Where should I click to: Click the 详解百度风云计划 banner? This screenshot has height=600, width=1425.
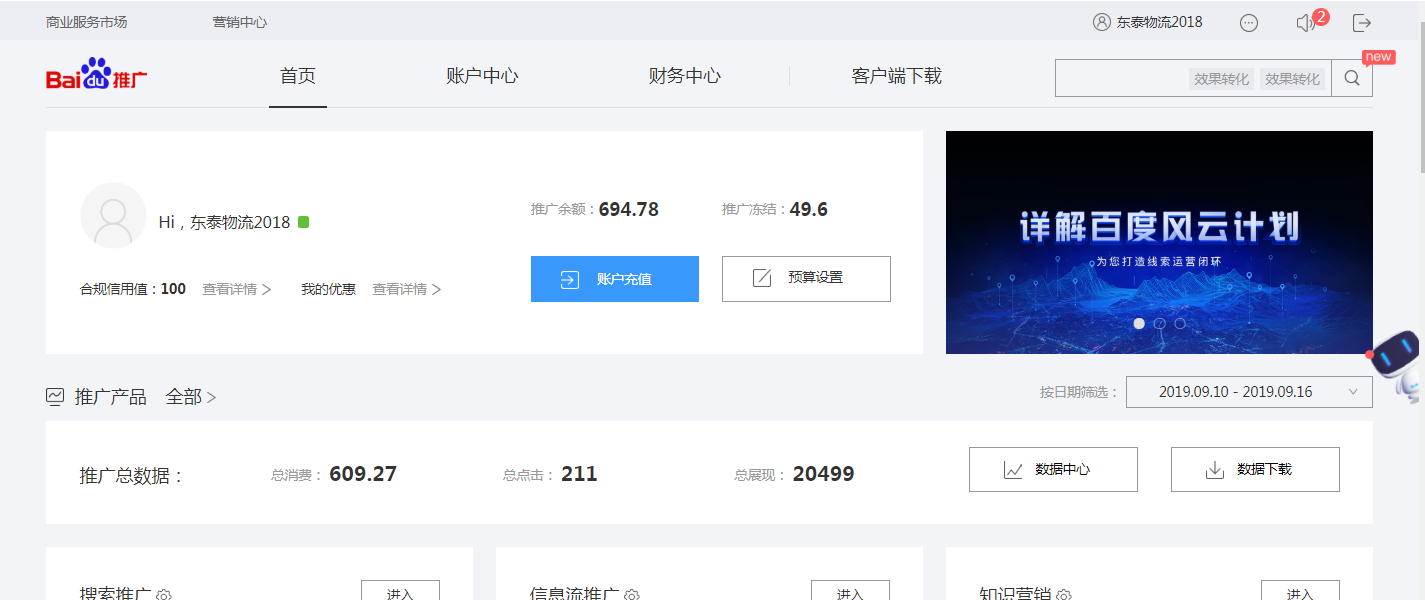(1159, 242)
